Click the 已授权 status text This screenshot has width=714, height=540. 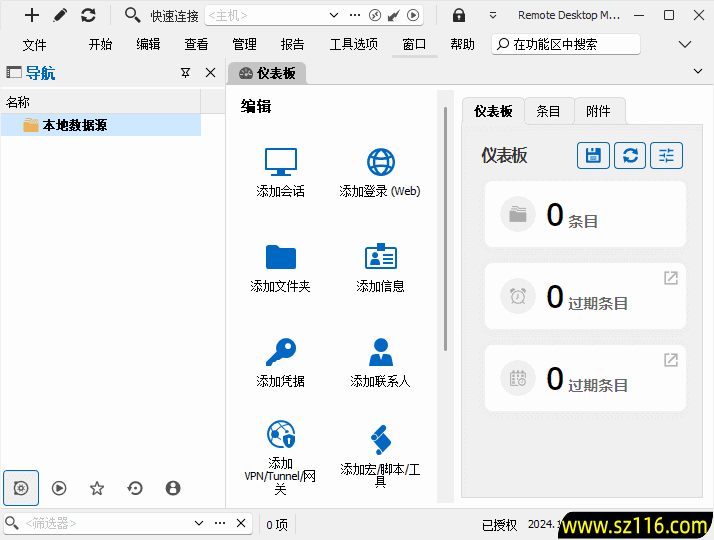coord(500,525)
